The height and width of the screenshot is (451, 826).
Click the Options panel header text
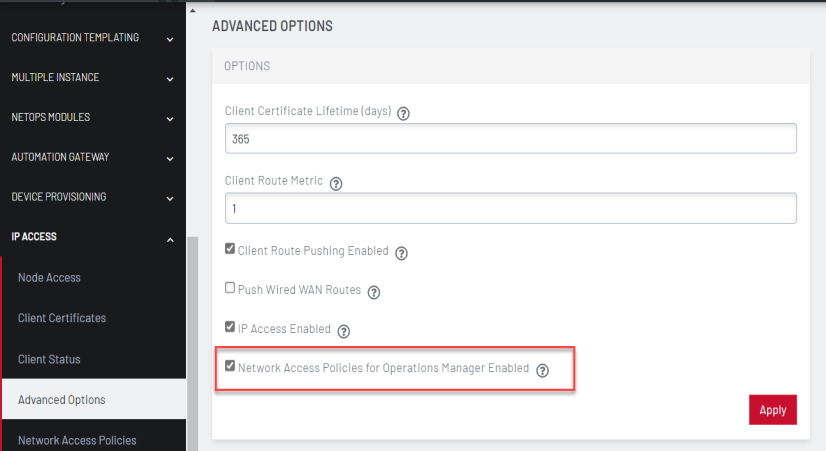(x=247, y=66)
